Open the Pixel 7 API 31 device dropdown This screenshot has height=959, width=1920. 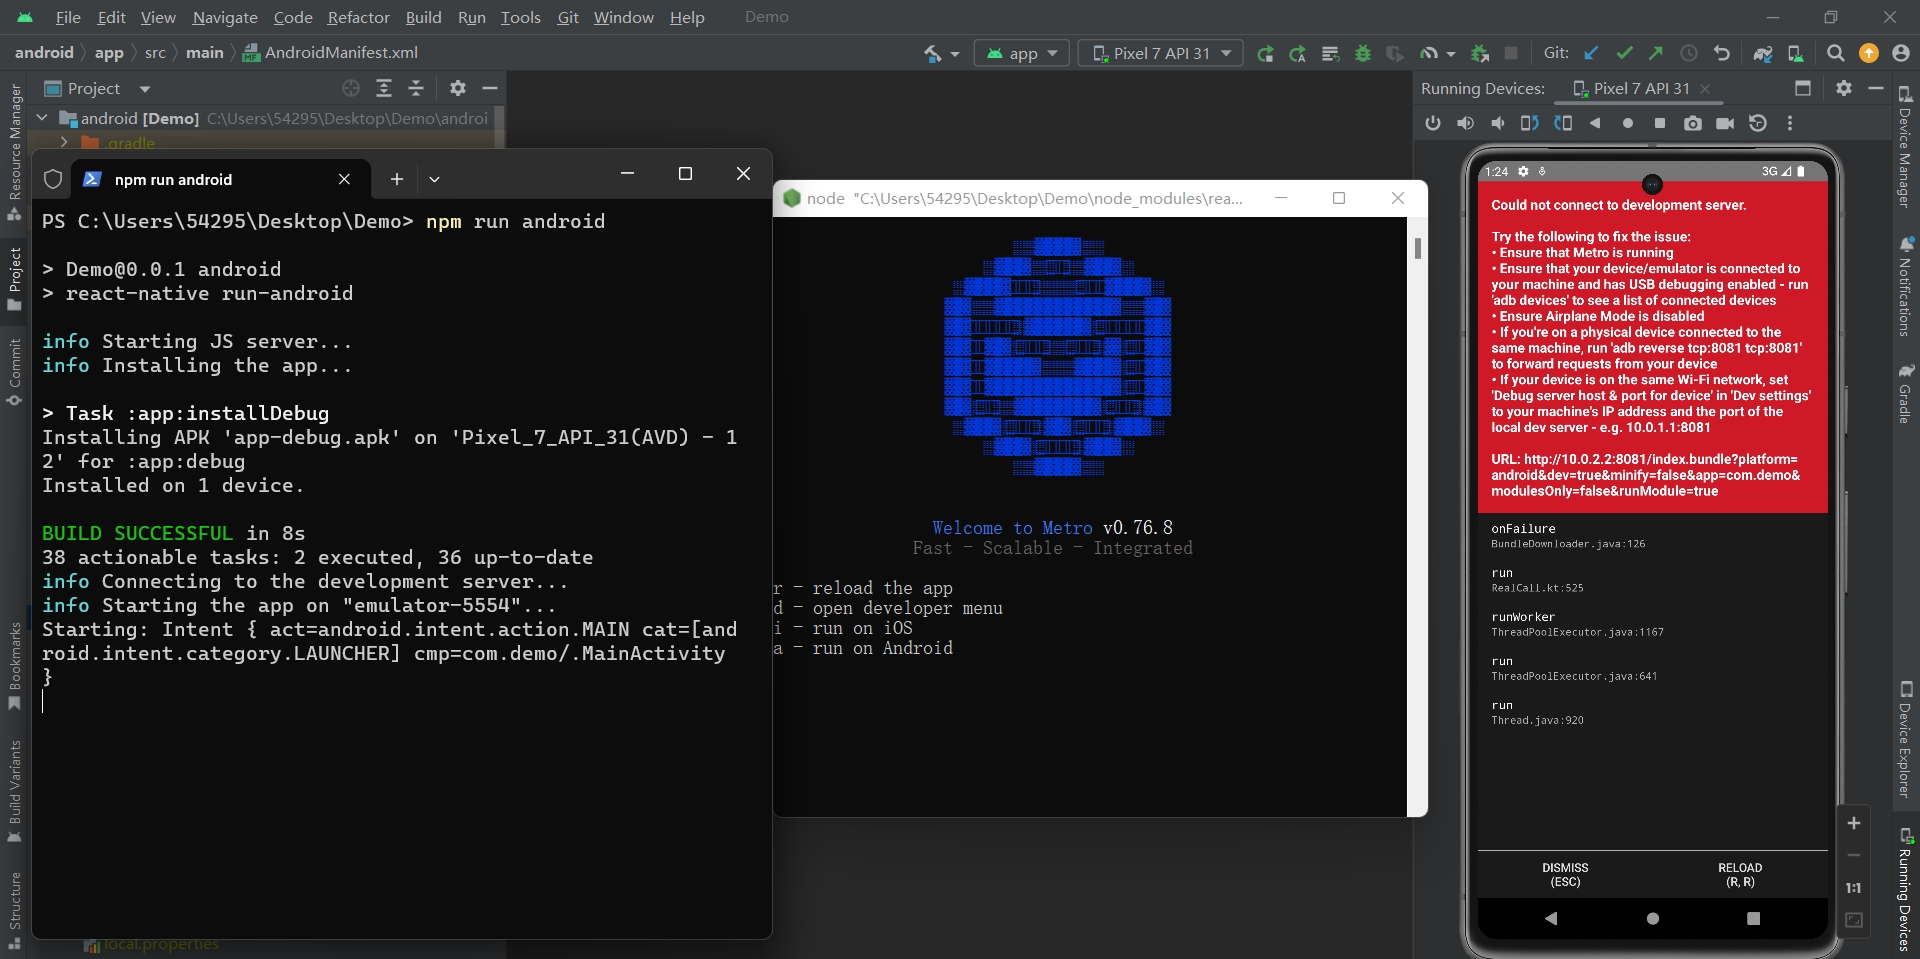[1160, 53]
